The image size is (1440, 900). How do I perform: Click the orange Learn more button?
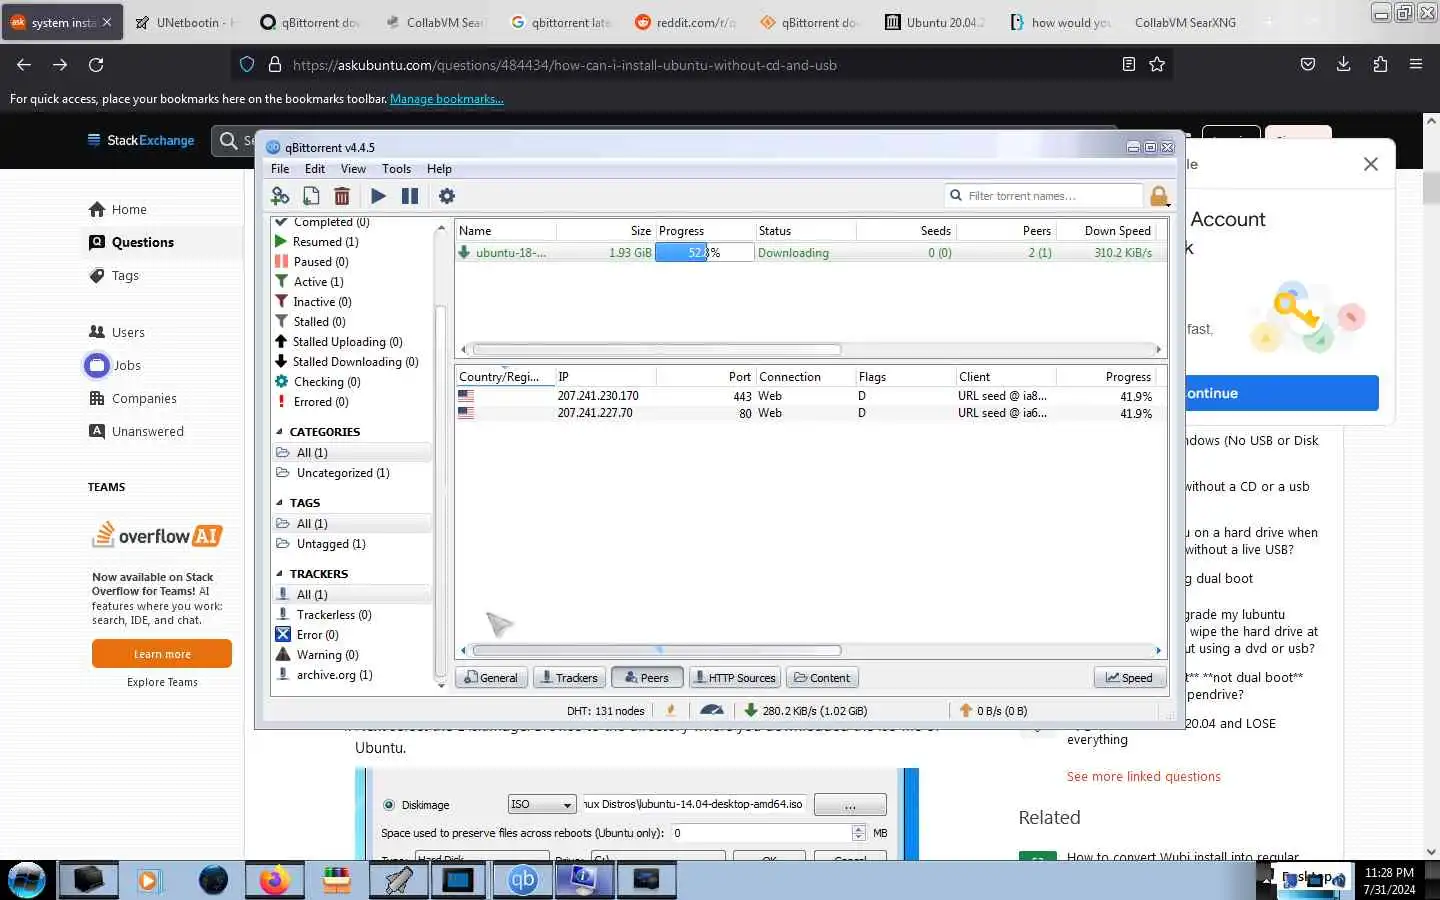162,654
